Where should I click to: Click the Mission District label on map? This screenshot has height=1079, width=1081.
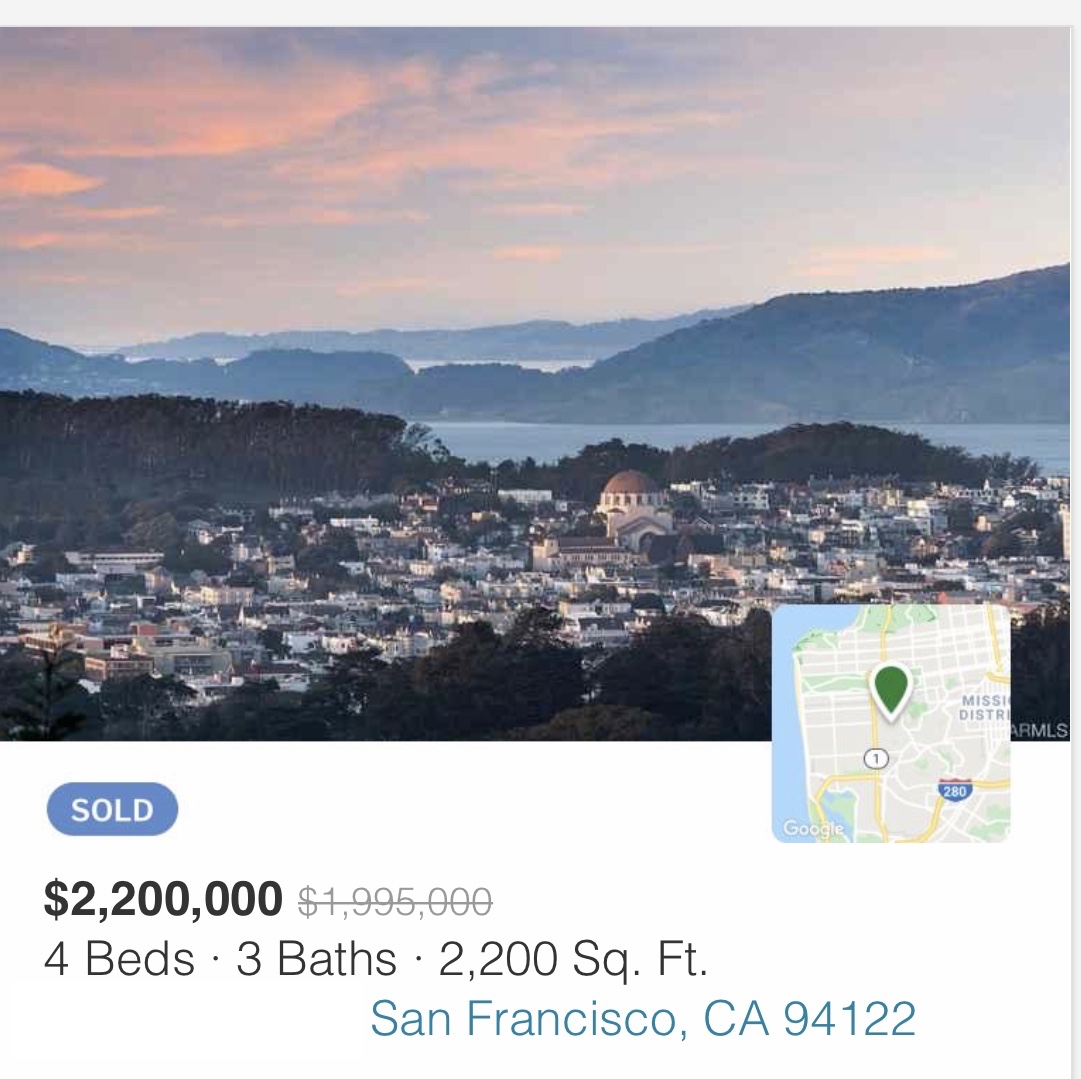click(x=984, y=708)
